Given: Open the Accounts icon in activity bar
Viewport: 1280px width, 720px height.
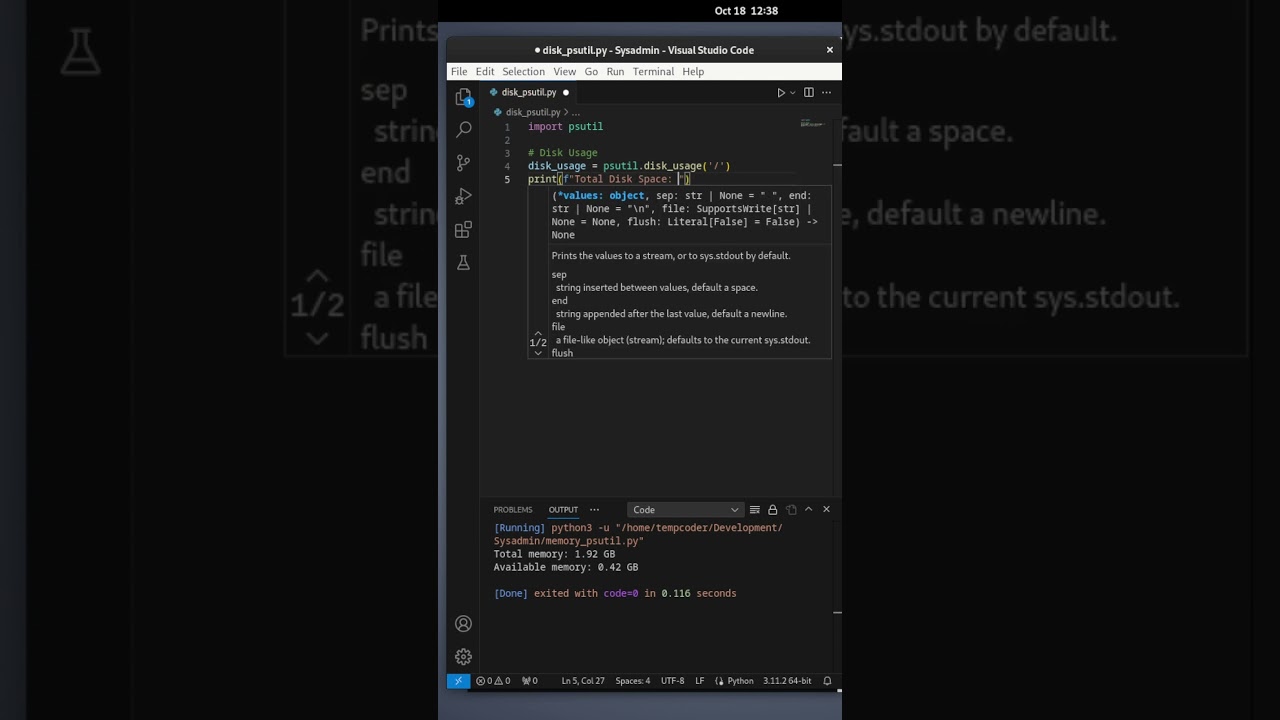Looking at the screenshot, I should coord(463,624).
